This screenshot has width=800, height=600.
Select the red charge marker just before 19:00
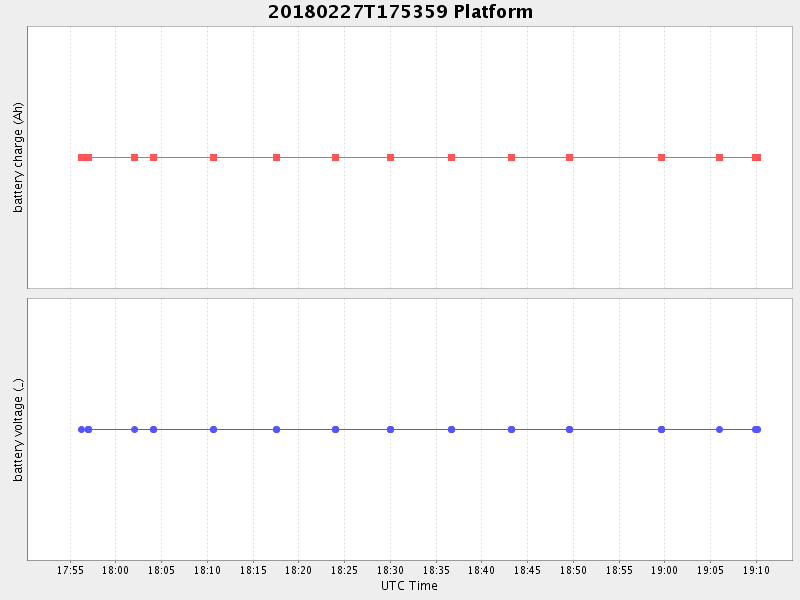point(661,157)
